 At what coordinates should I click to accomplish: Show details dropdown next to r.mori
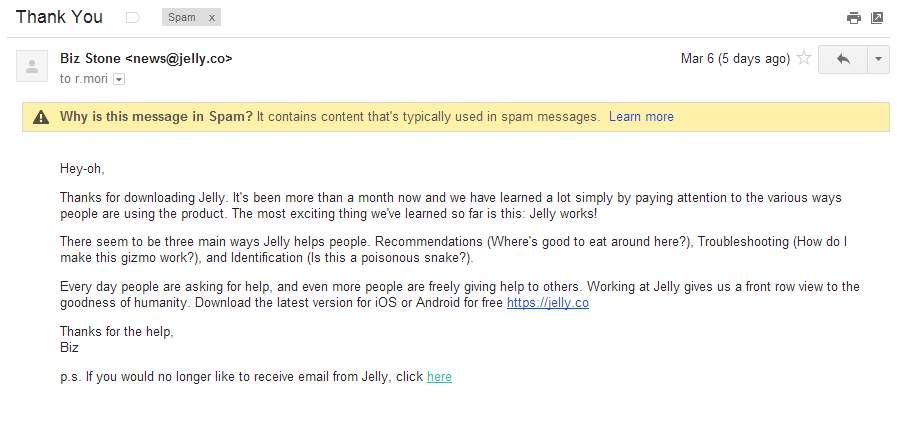click(x=119, y=79)
